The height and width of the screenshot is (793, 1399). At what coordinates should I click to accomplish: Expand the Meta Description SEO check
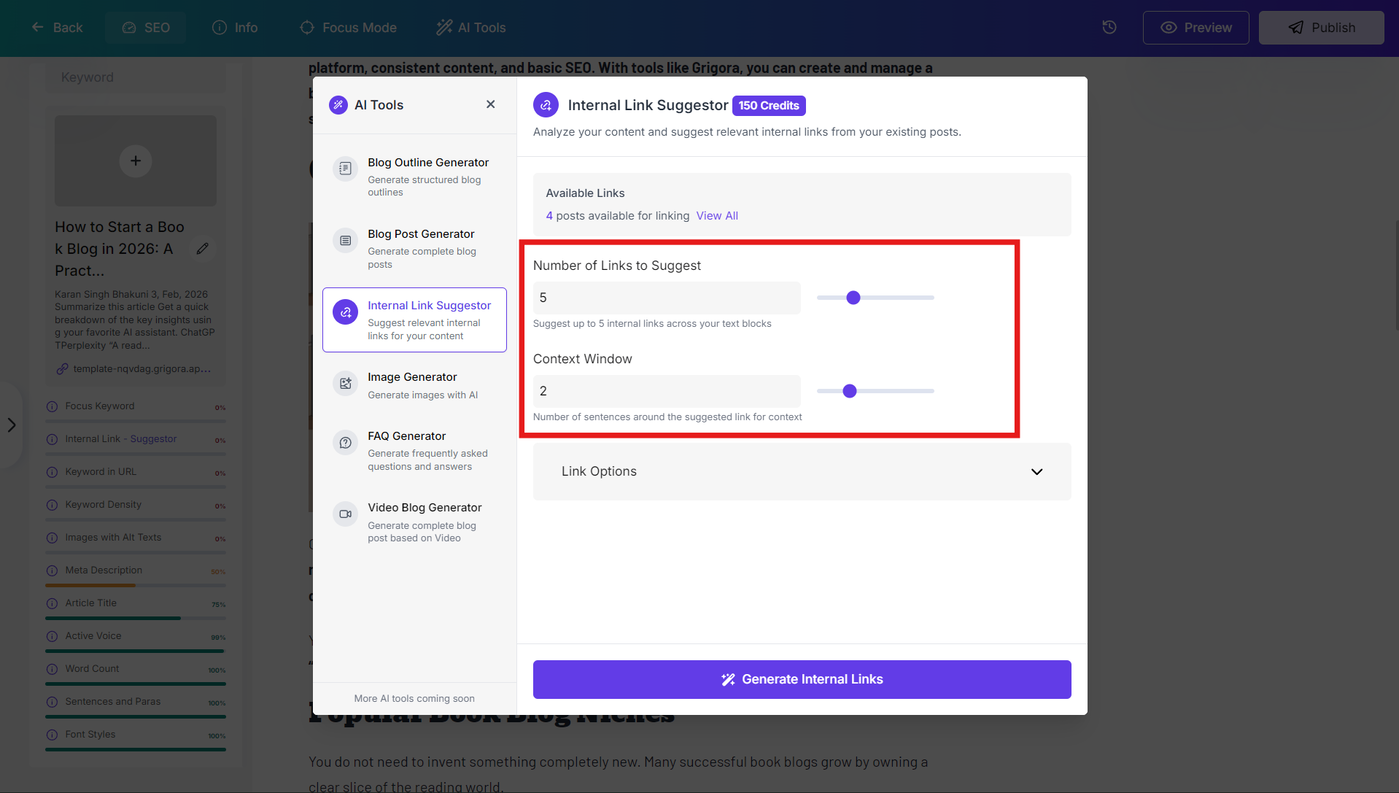pos(135,571)
